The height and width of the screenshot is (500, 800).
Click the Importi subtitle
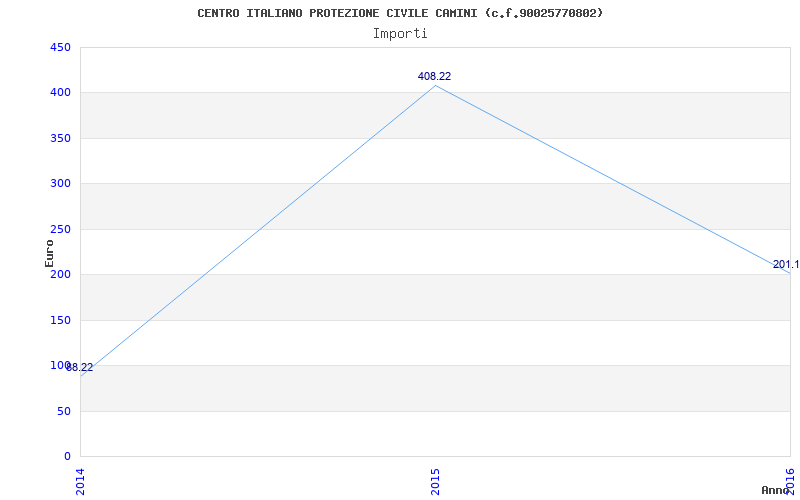(x=400, y=34)
